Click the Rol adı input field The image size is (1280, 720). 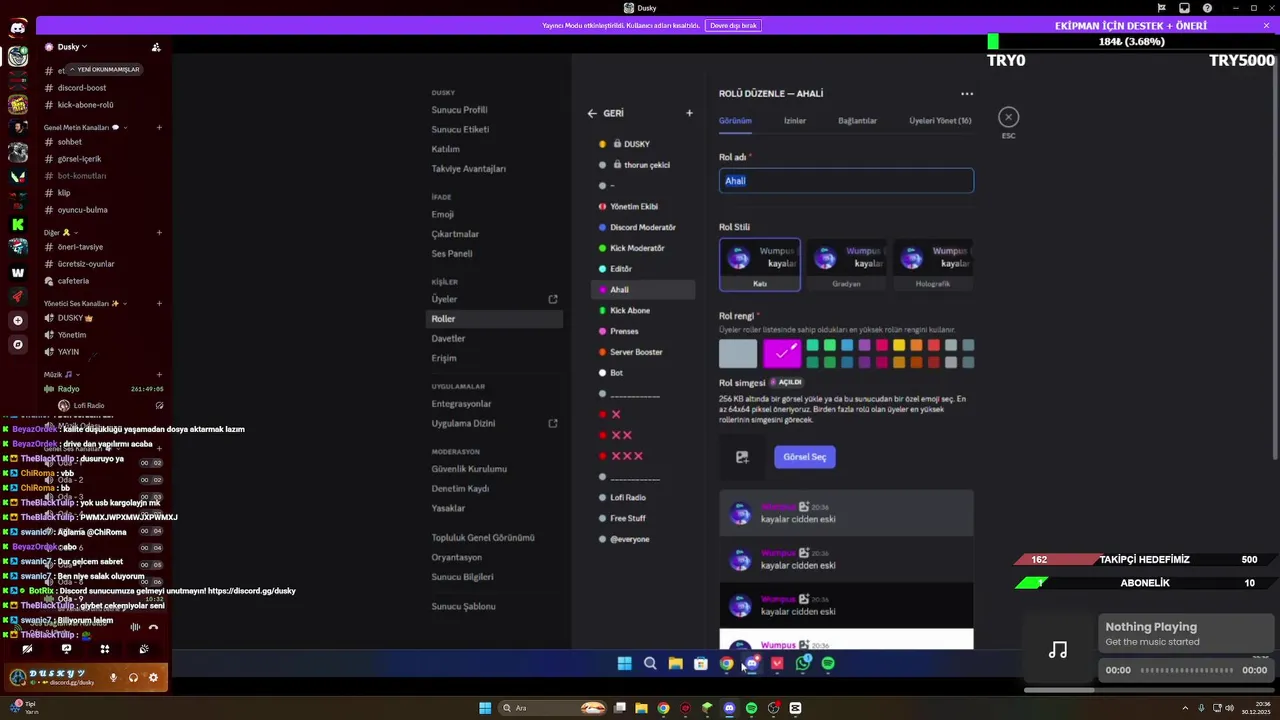846,181
